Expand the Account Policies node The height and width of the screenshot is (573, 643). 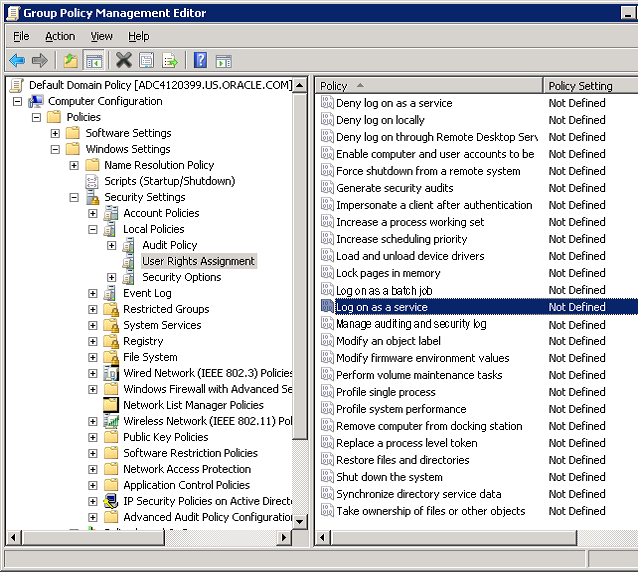pyautogui.click(x=93, y=213)
